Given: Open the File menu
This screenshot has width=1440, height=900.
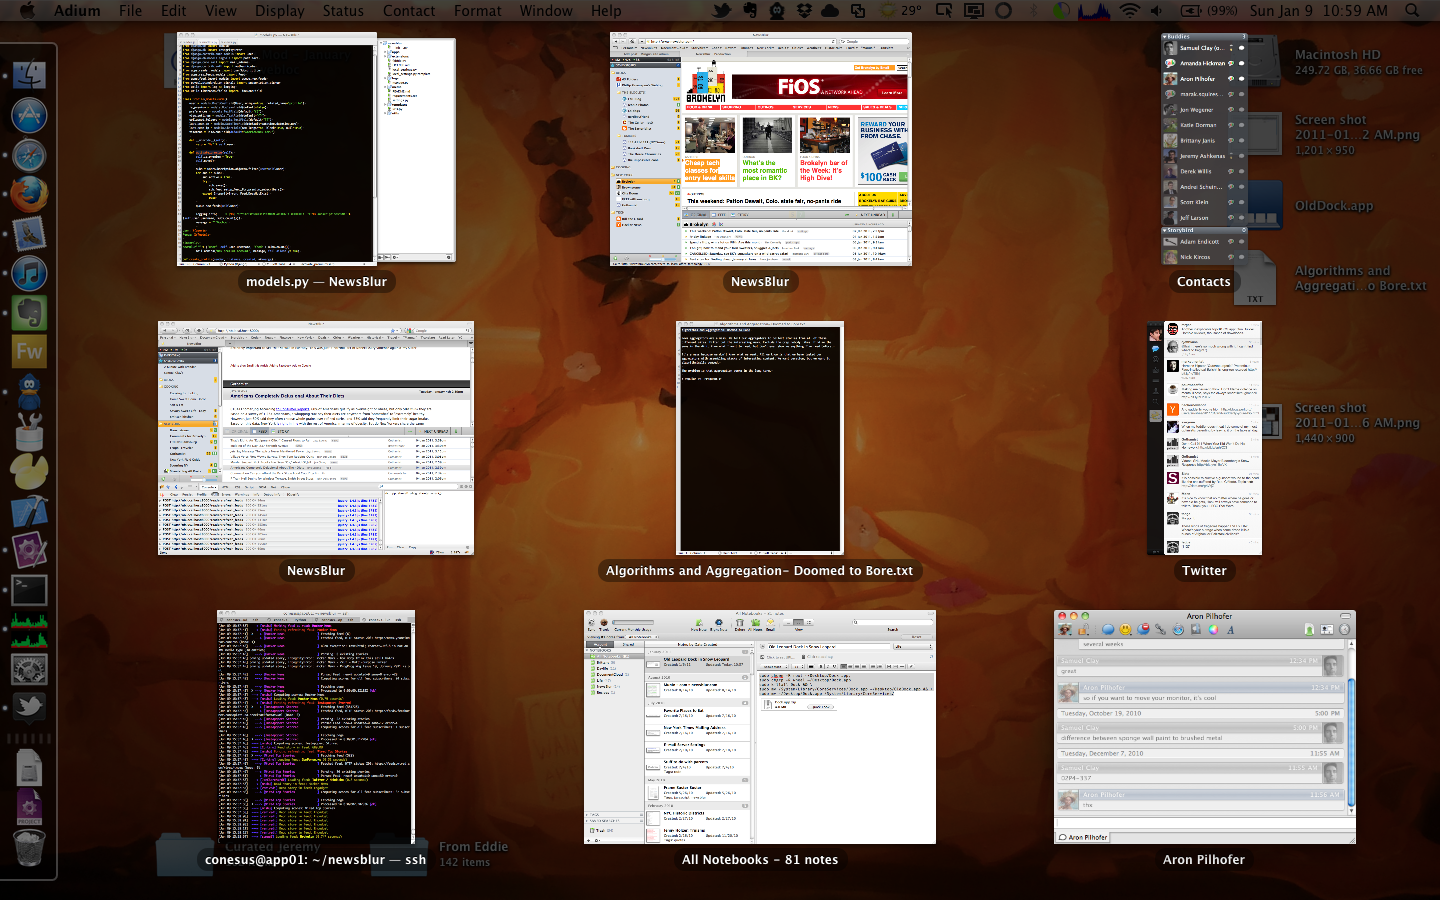Looking at the screenshot, I should [x=130, y=10].
